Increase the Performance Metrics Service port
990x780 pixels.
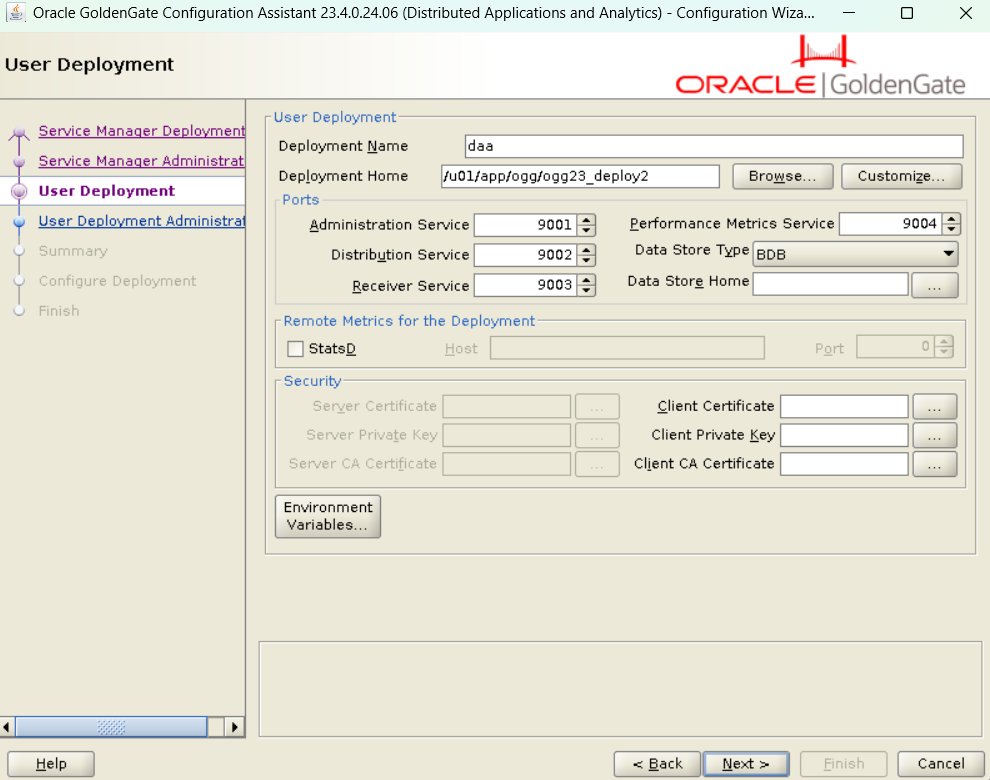coord(951,219)
